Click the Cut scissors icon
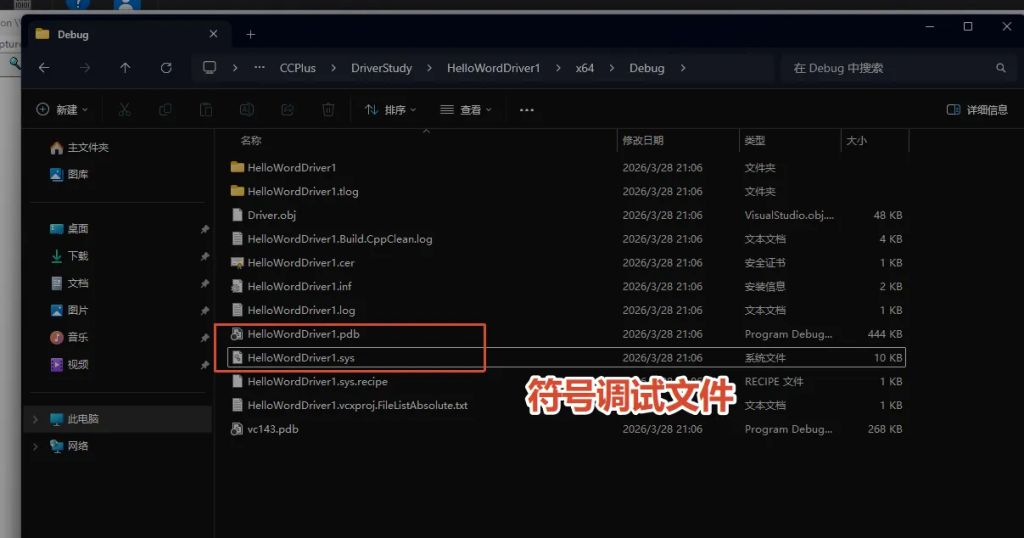The width and height of the screenshot is (1024, 538). [x=125, y=110]
